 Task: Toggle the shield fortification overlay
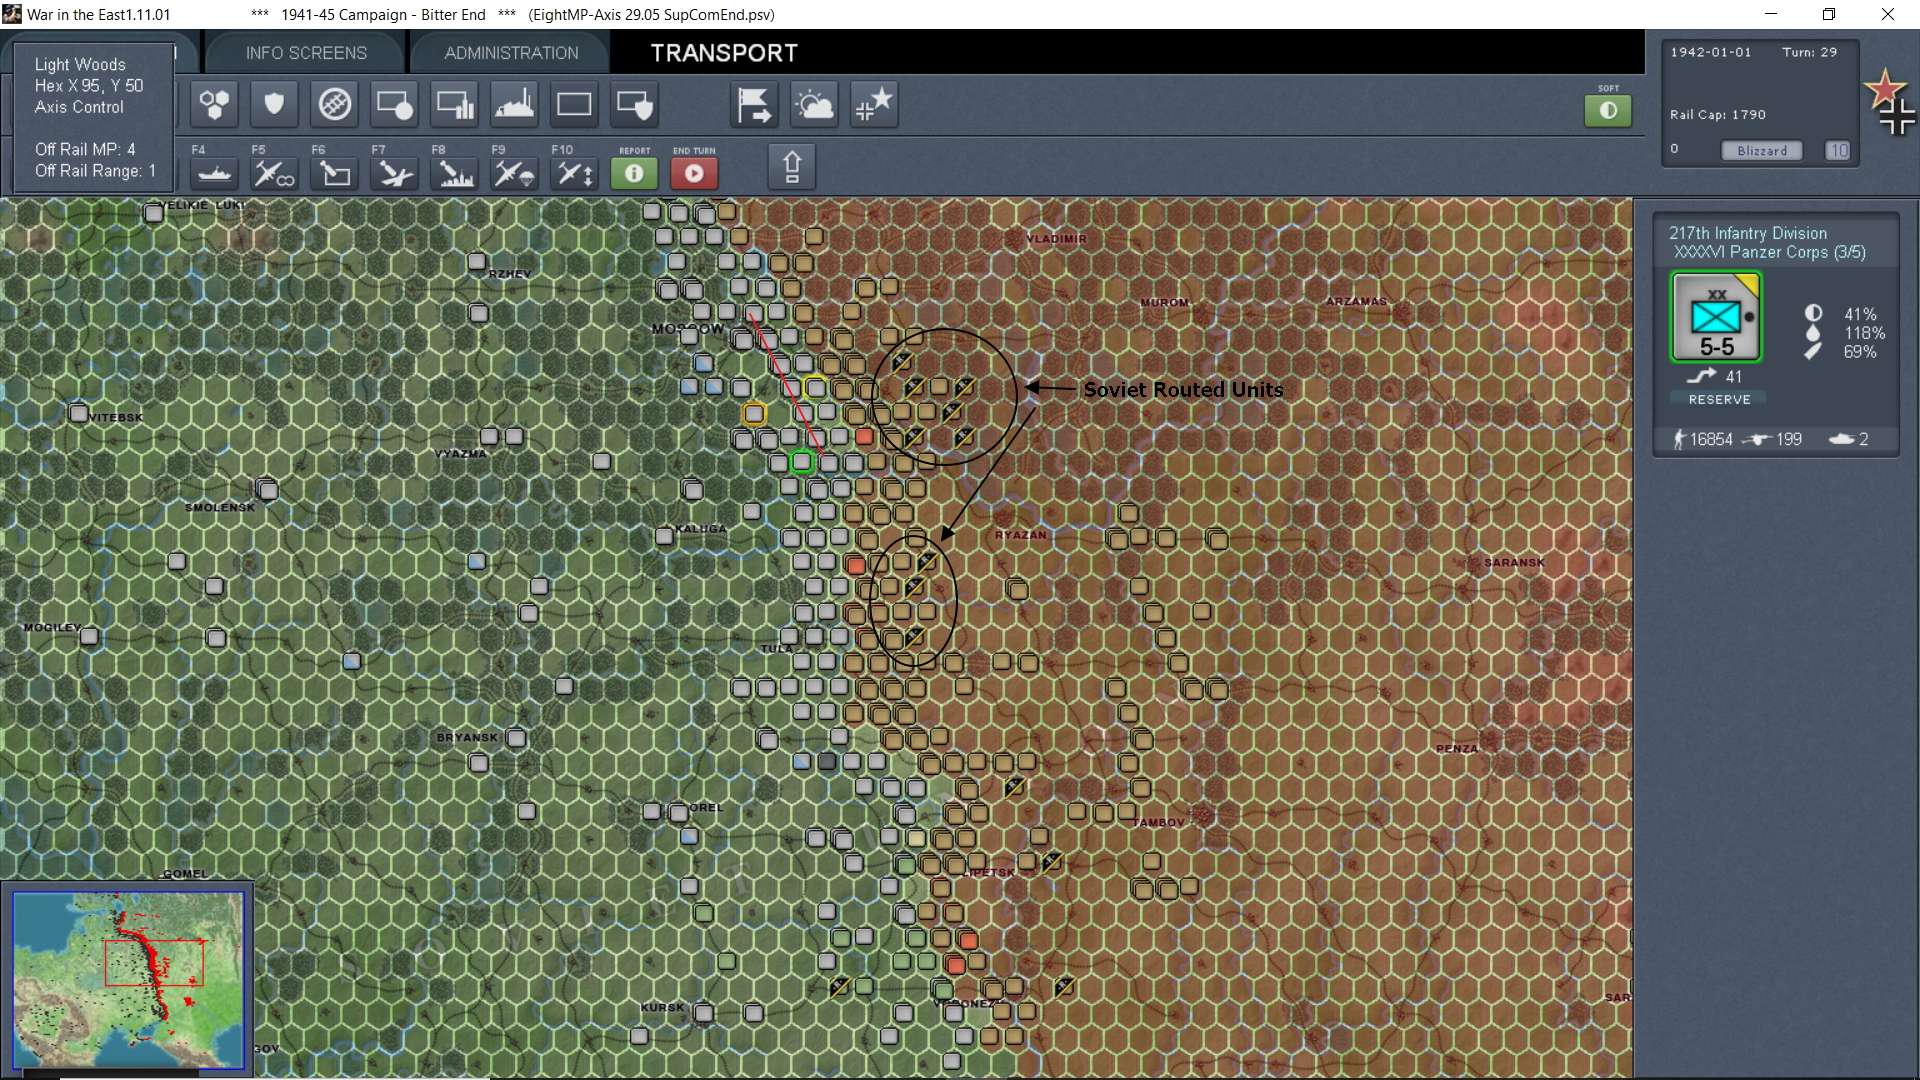[x=274, y=105]
